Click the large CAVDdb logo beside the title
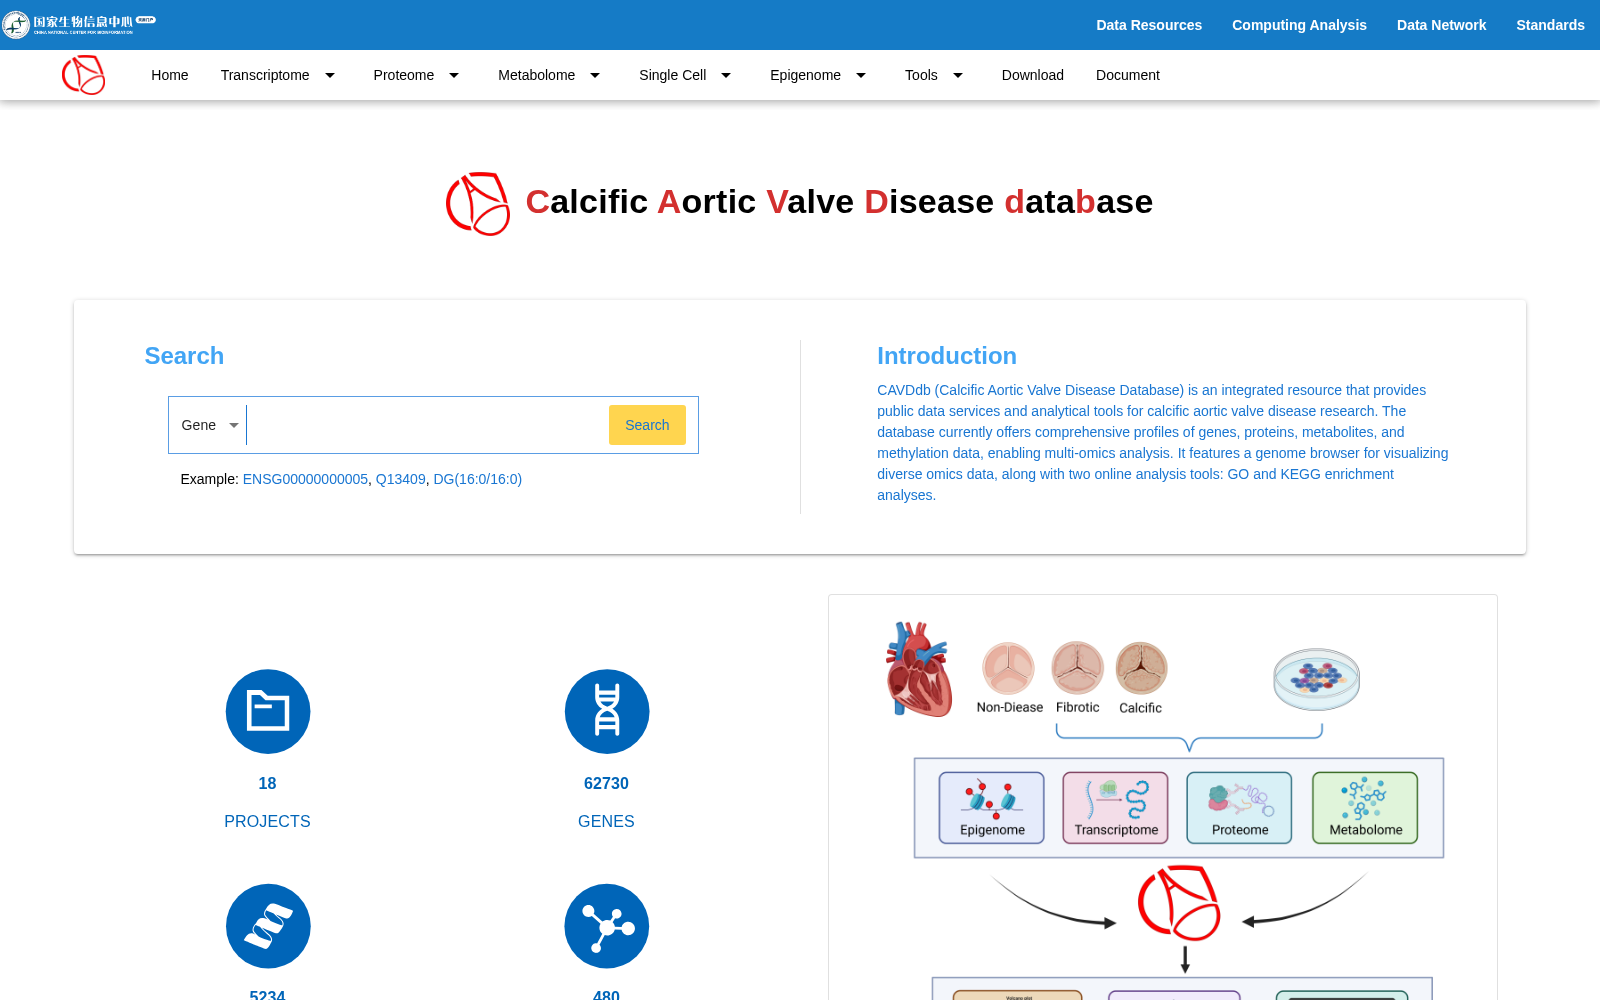1600x1000 pixels. point(478,203)
